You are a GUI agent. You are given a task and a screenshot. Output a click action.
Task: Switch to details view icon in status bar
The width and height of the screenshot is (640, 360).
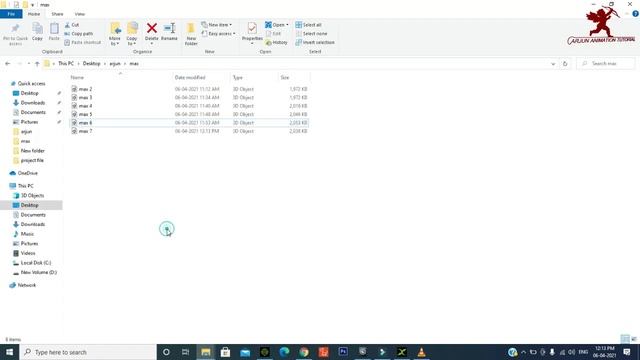click(x=625, y=339)
